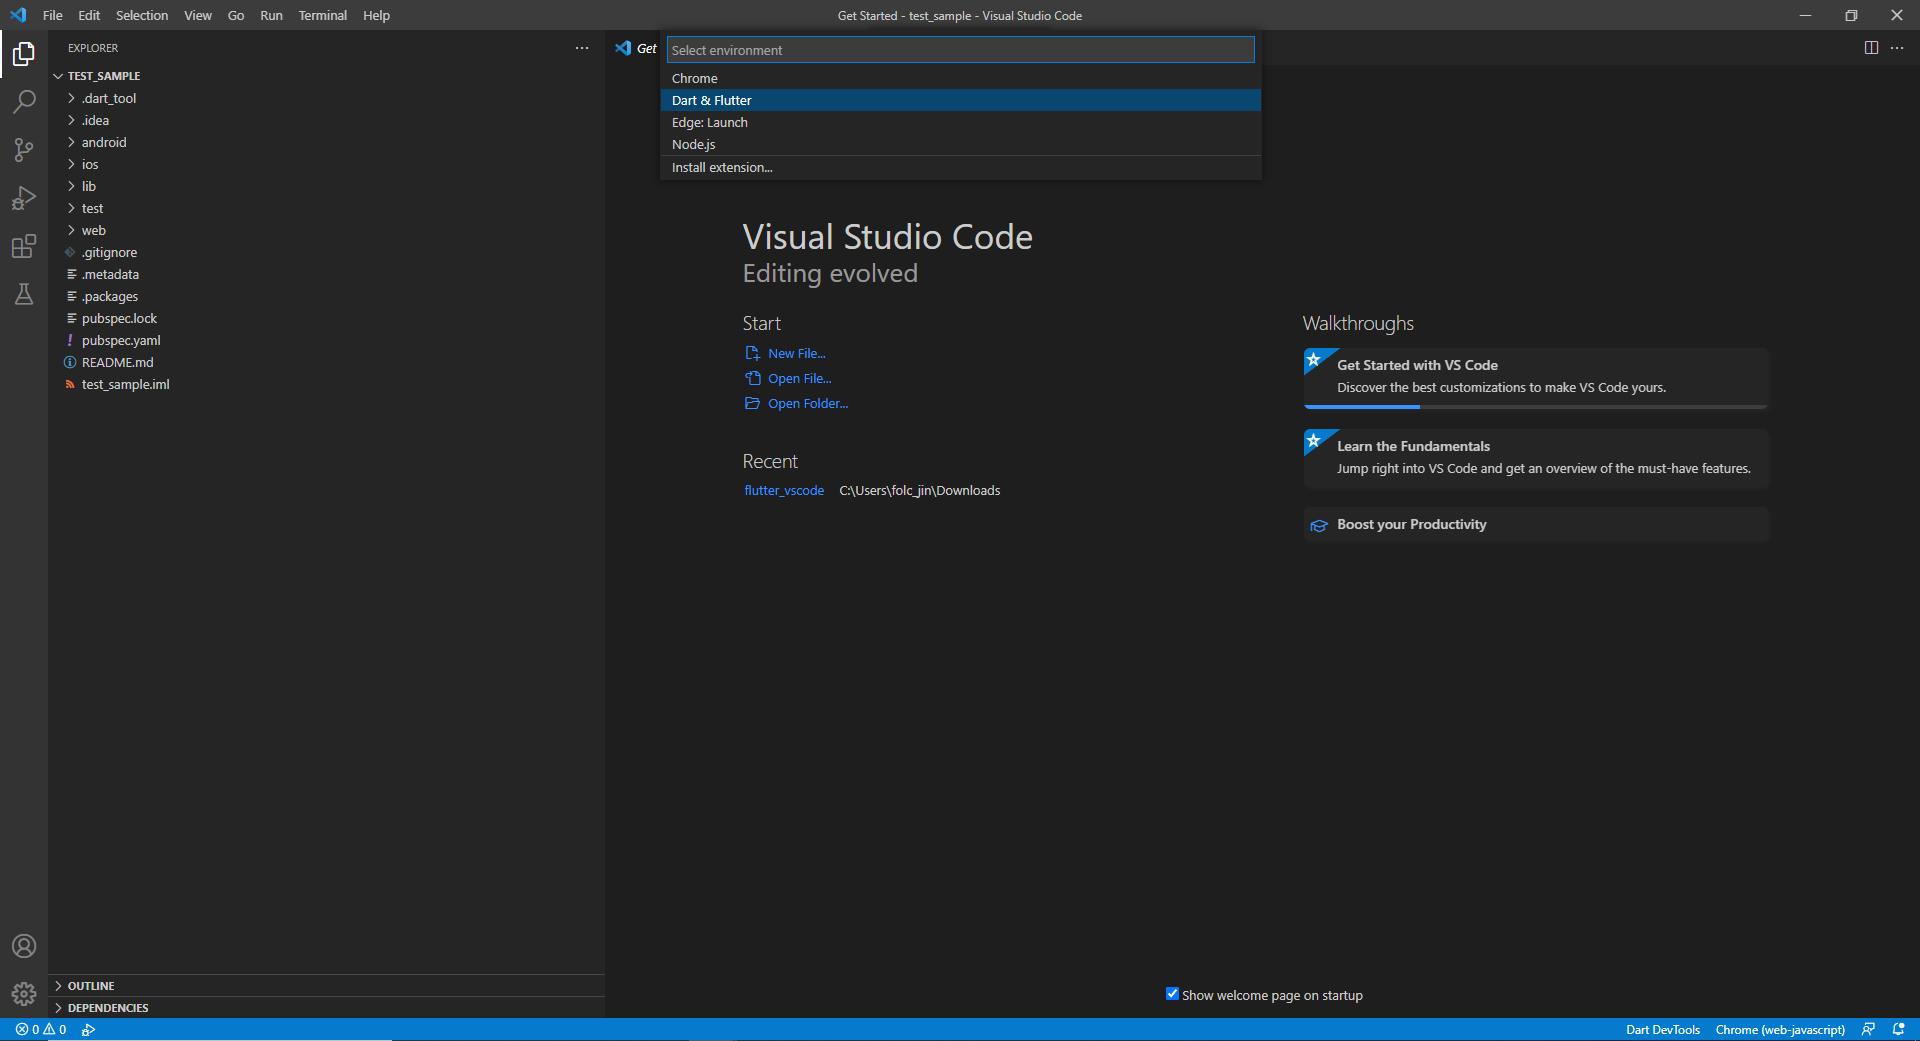Expand the web folder
This screenshot has height=1041, width=1920.
click(x=71, y=230)
